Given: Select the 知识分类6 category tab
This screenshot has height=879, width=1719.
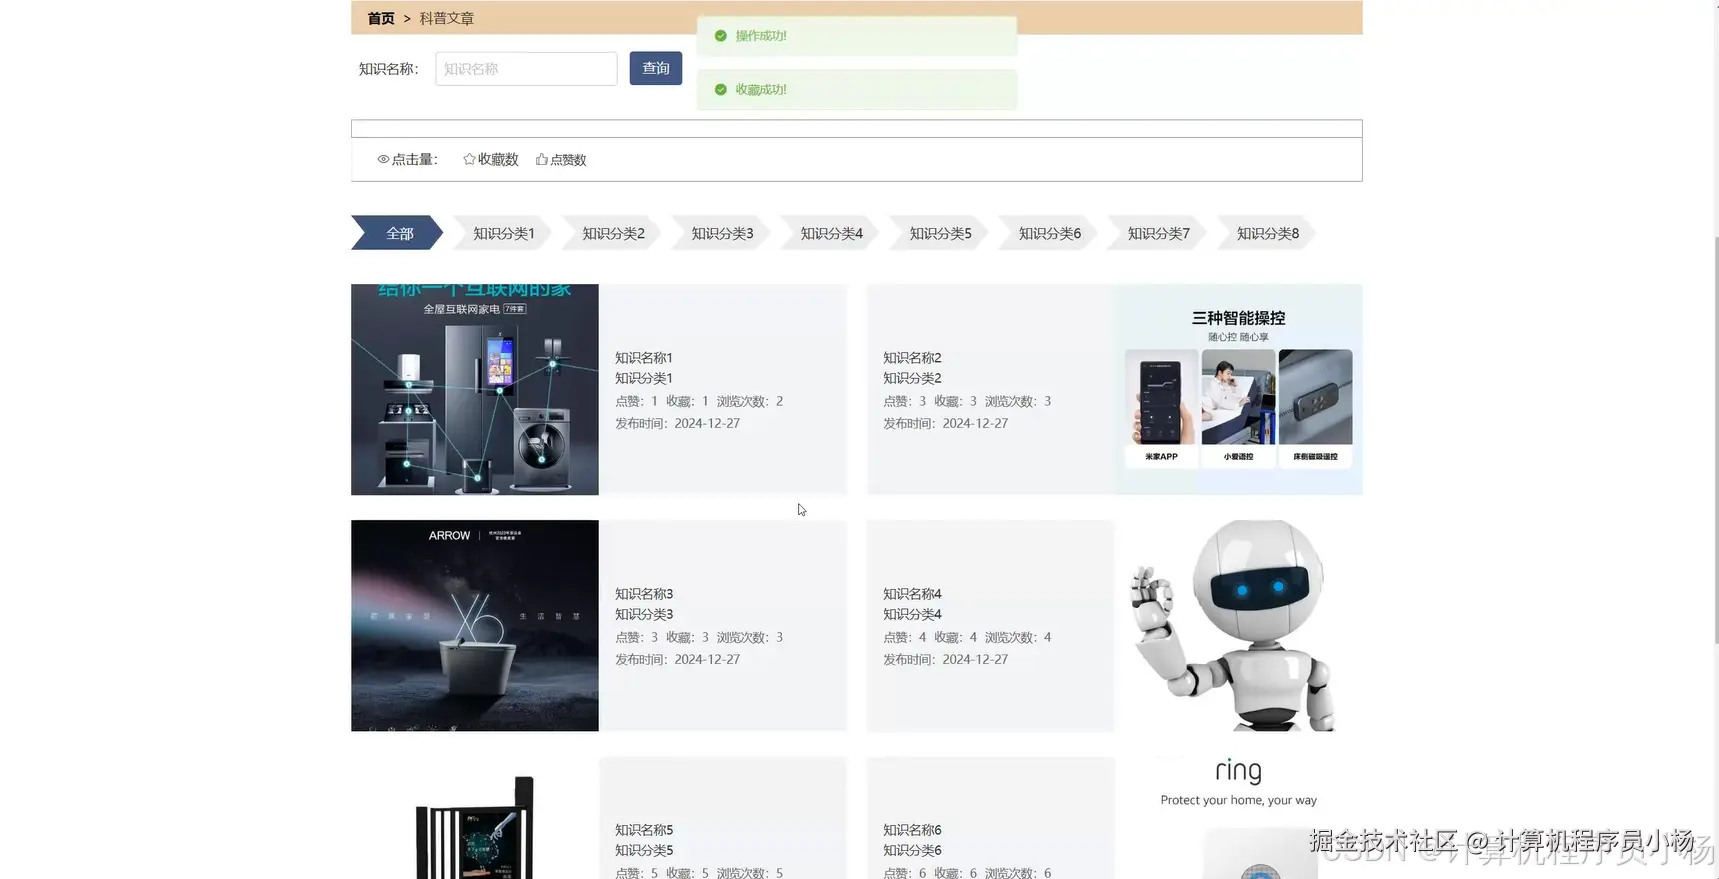Looking at the screenshot, I should coord(1049,233).
